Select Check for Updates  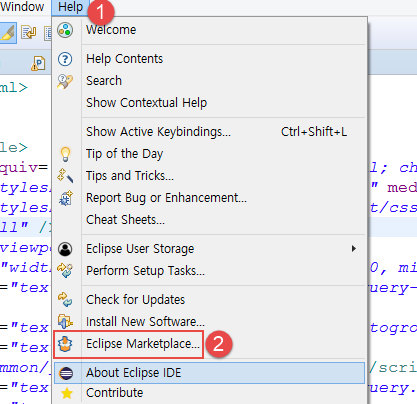point(210,300)
